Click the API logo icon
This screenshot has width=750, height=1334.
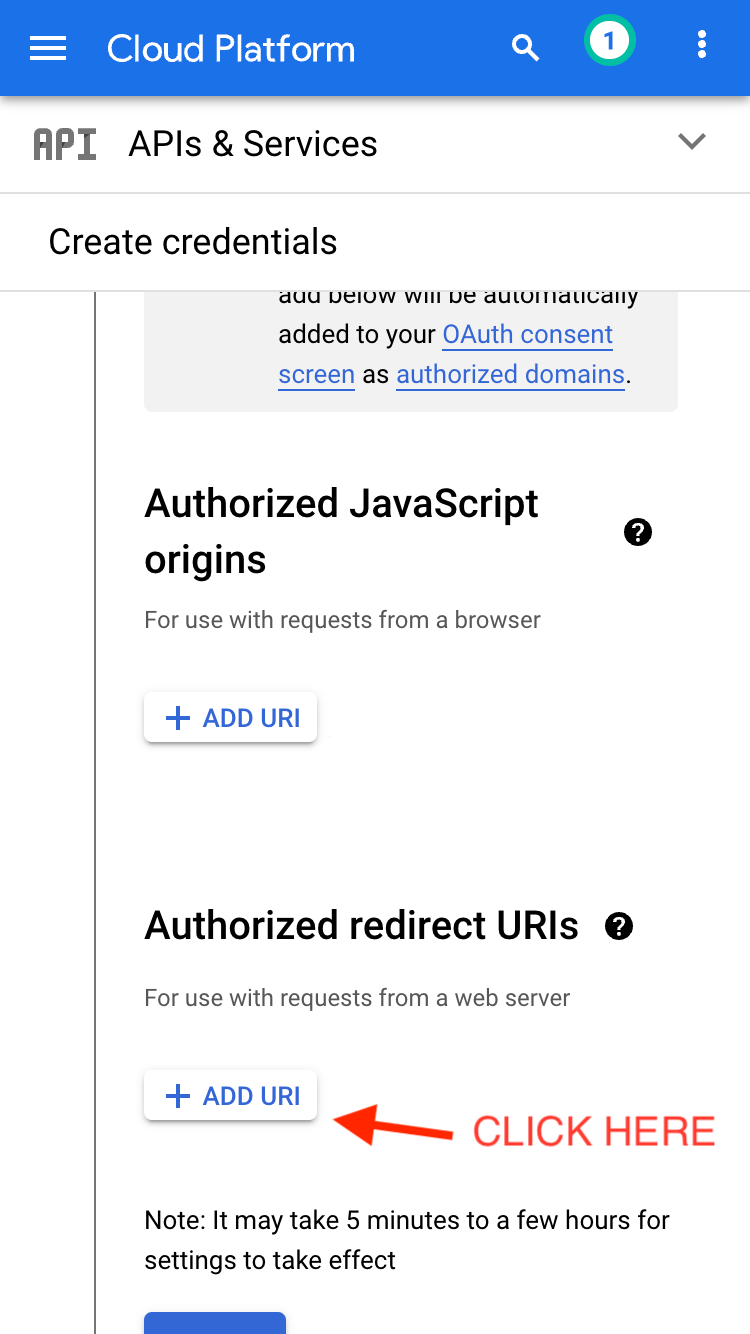65,144
